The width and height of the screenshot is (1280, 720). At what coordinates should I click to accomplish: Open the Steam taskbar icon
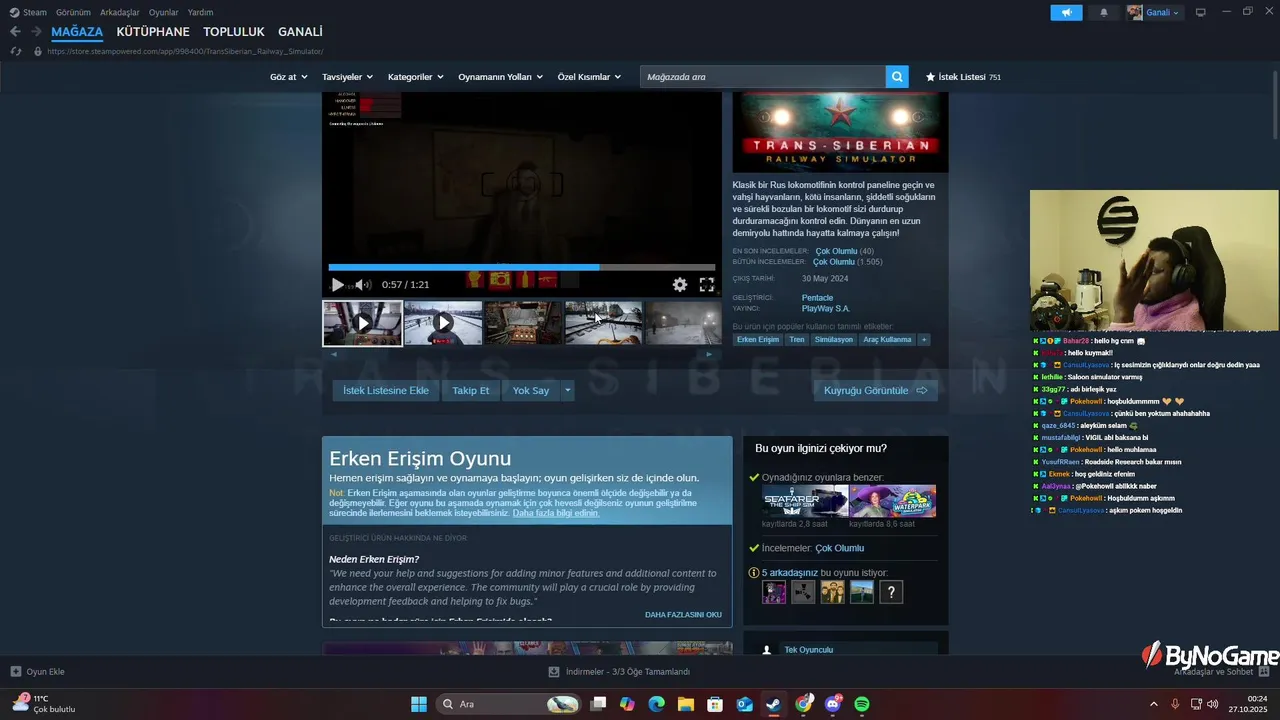coord(773,704)
